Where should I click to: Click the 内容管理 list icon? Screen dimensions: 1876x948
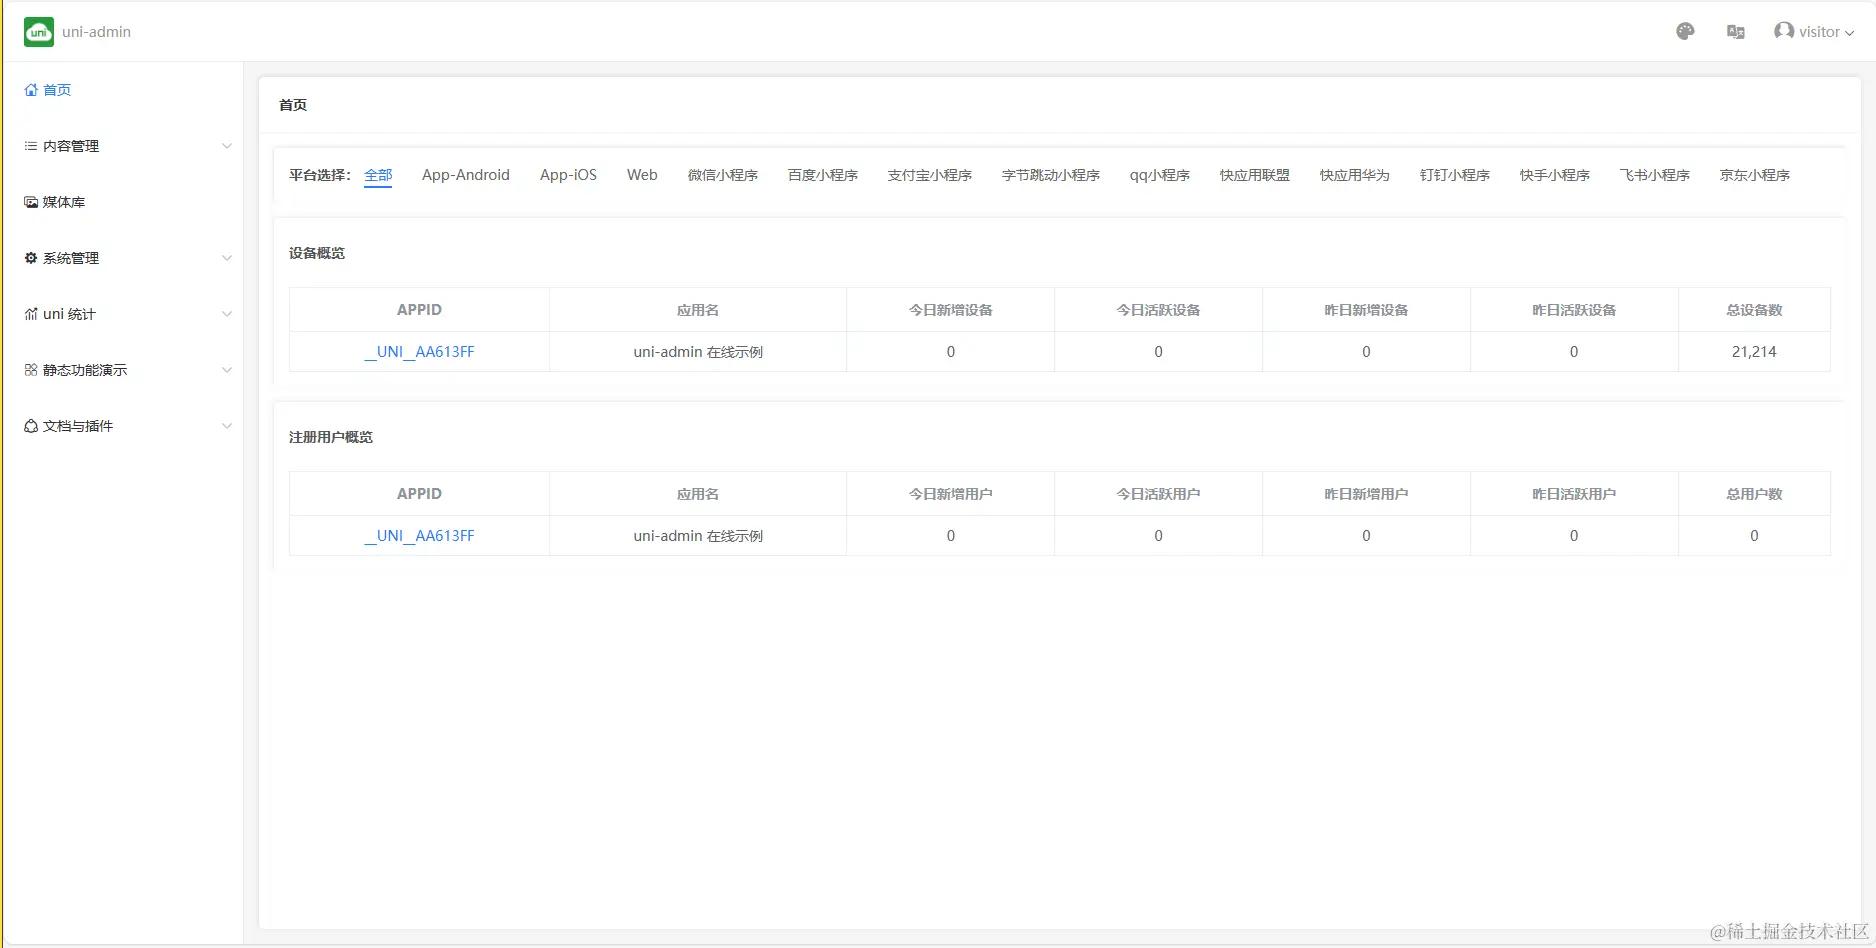(x=31, y=146)
